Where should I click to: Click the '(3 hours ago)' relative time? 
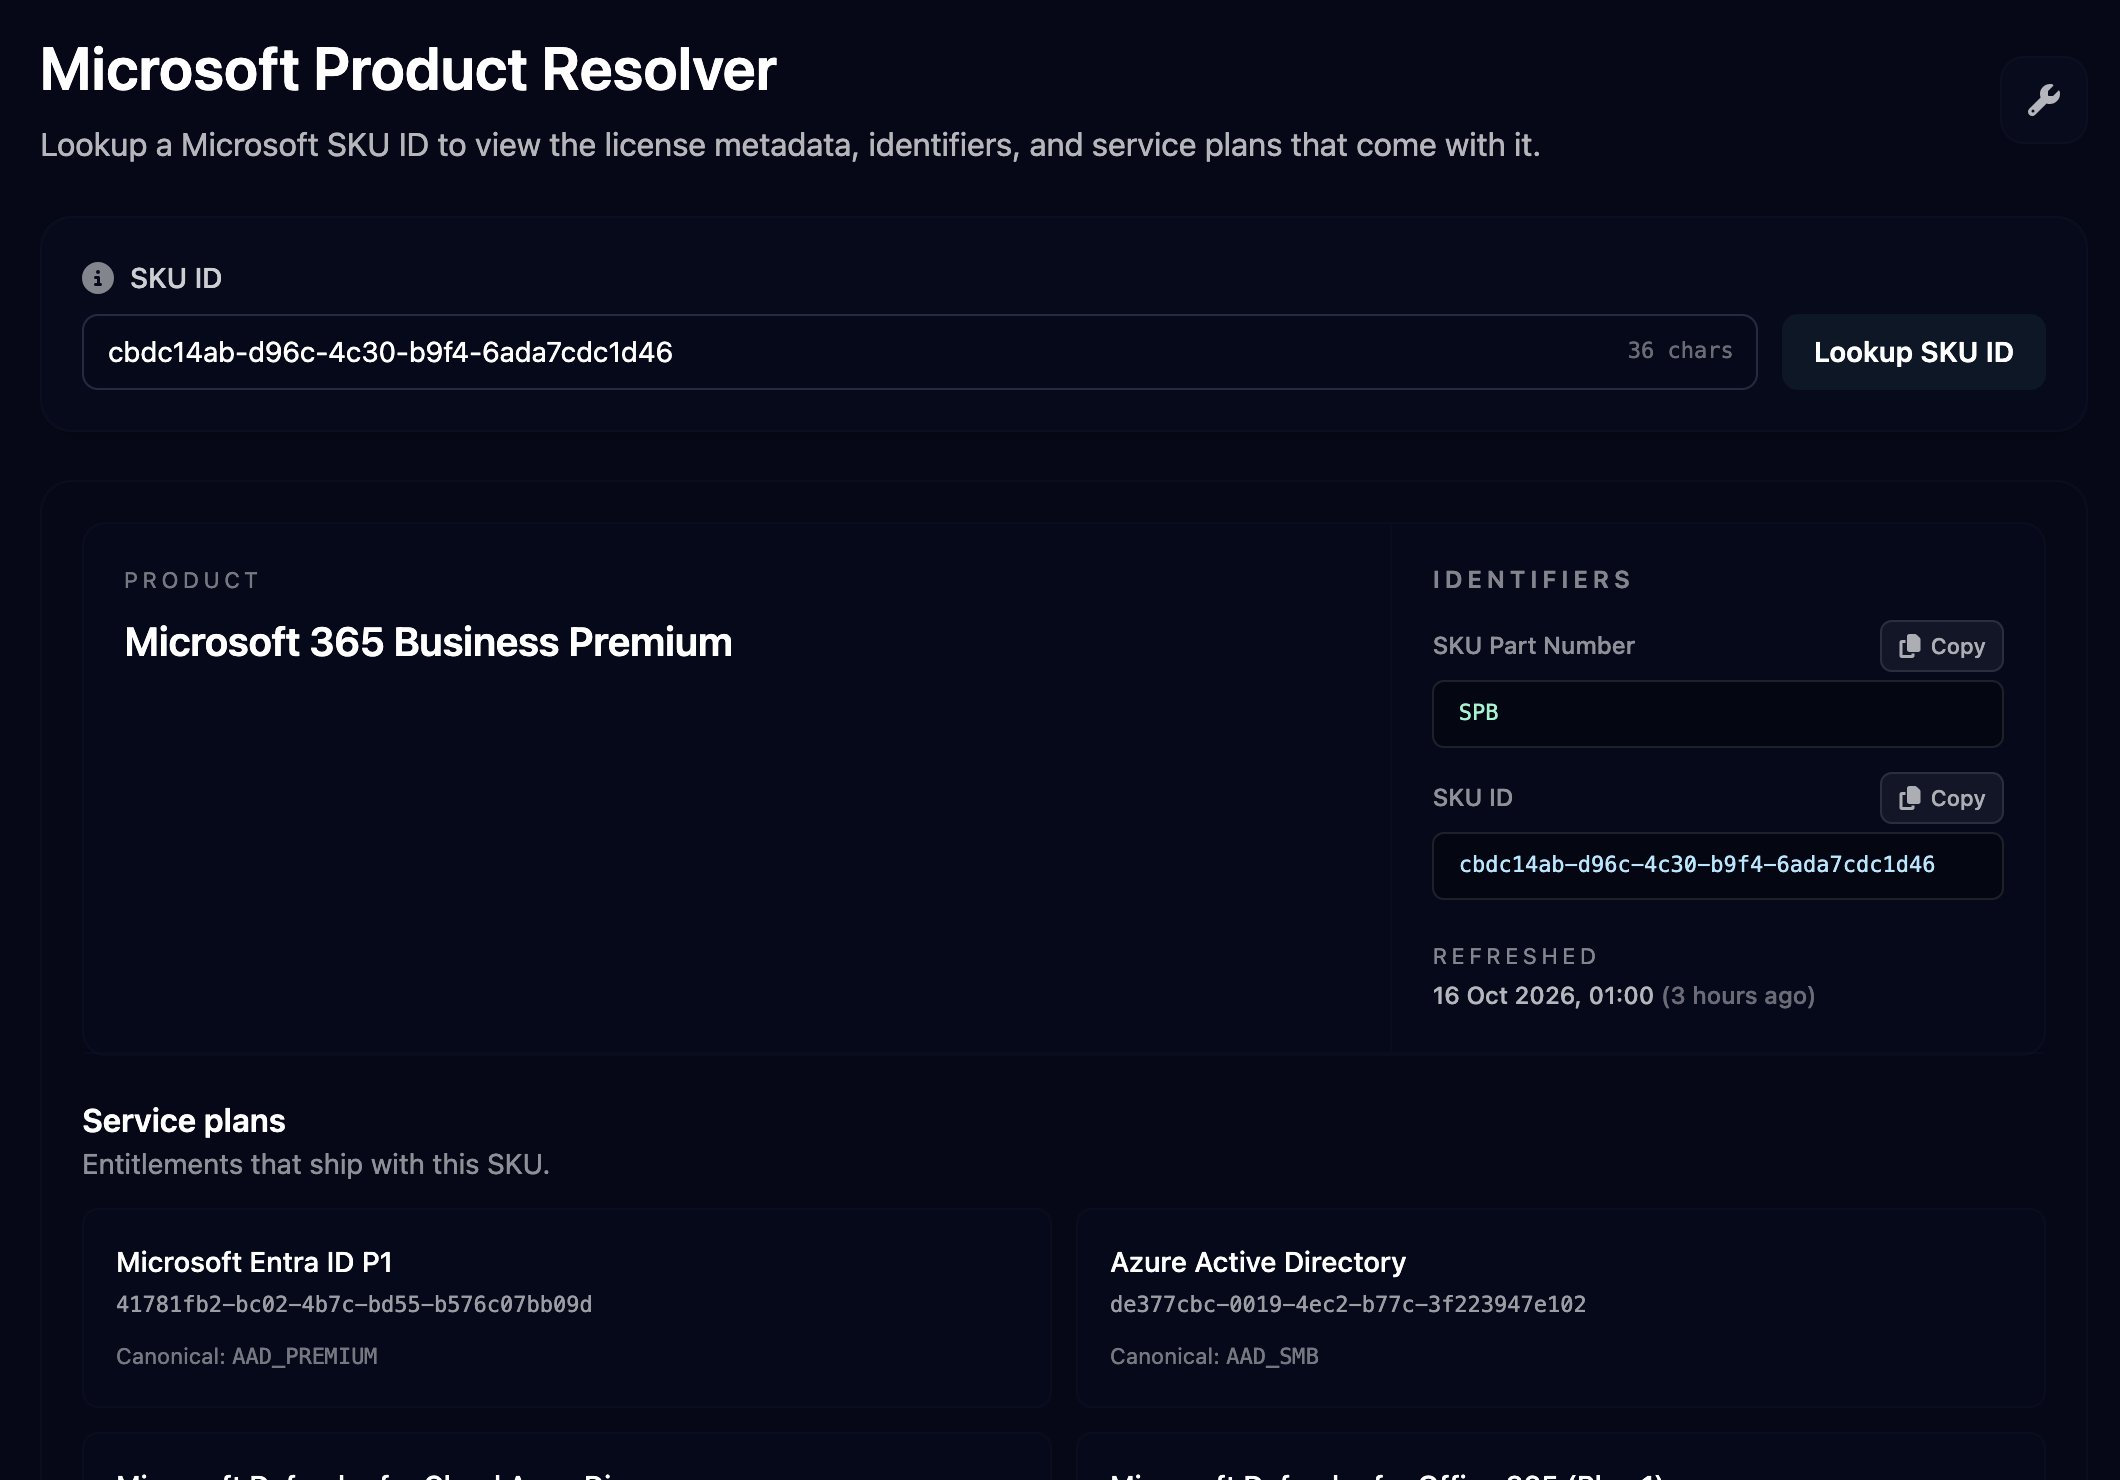pyautogui.click(x=1738, y=996)
